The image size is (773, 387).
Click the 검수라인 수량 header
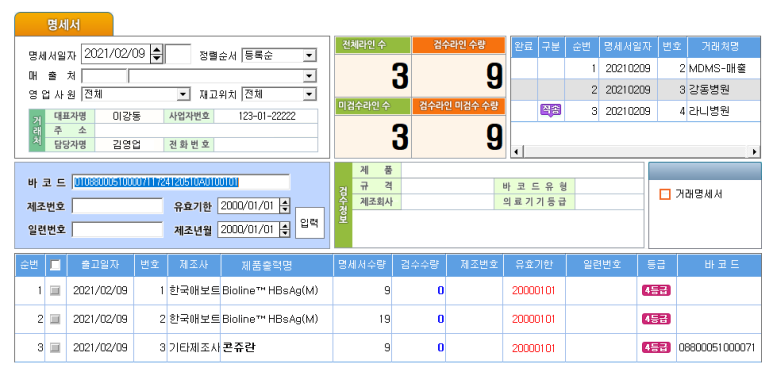click(459, 45)
